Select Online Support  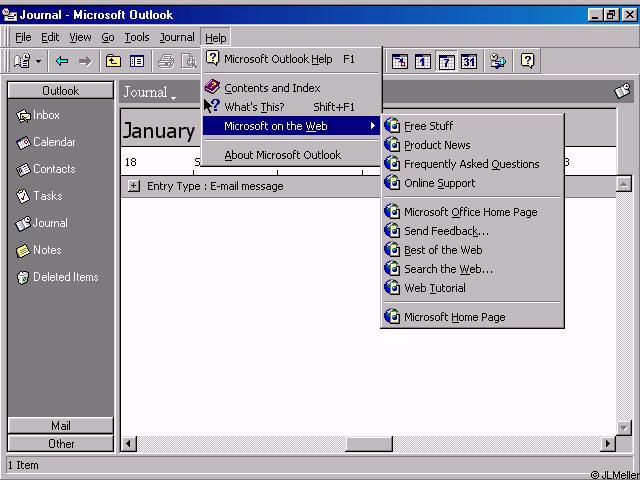pos(472,183)
